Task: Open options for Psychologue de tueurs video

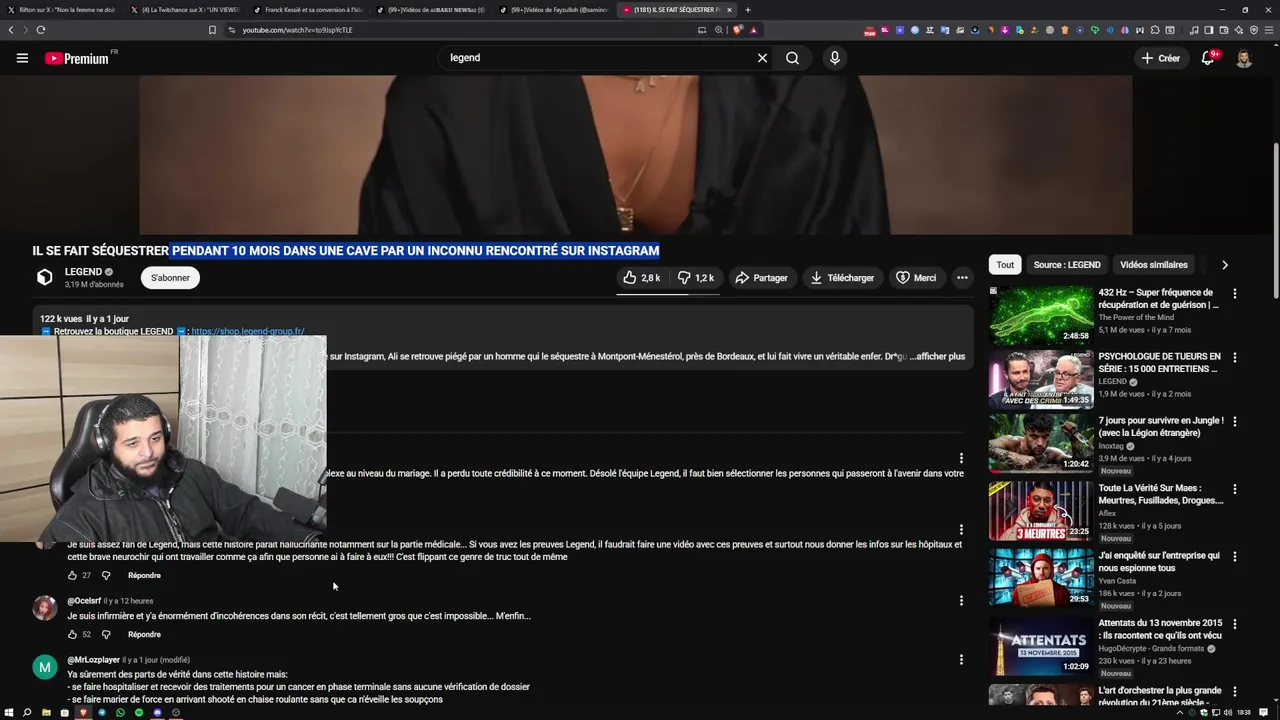Action: click(x=1234, y=358)
